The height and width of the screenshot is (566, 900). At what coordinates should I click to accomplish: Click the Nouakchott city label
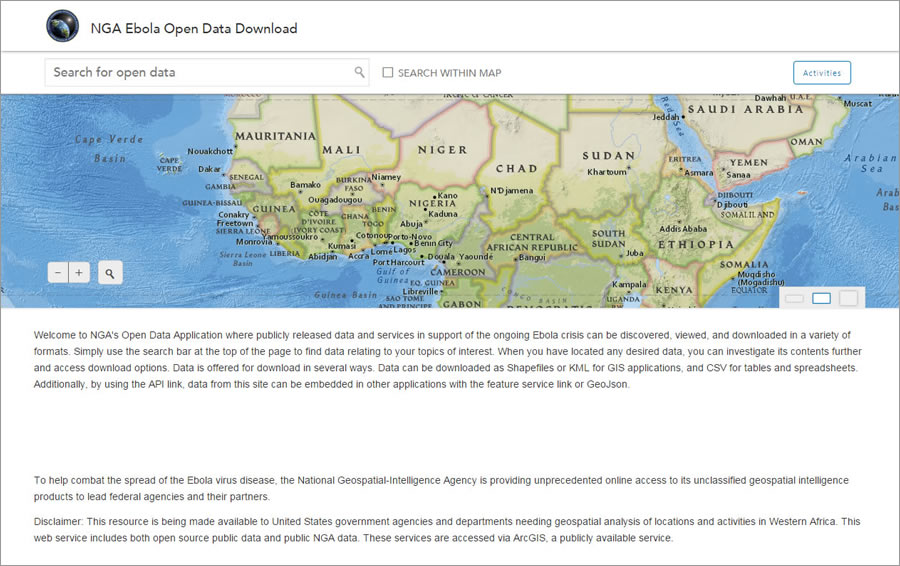[x=210, y=151]
